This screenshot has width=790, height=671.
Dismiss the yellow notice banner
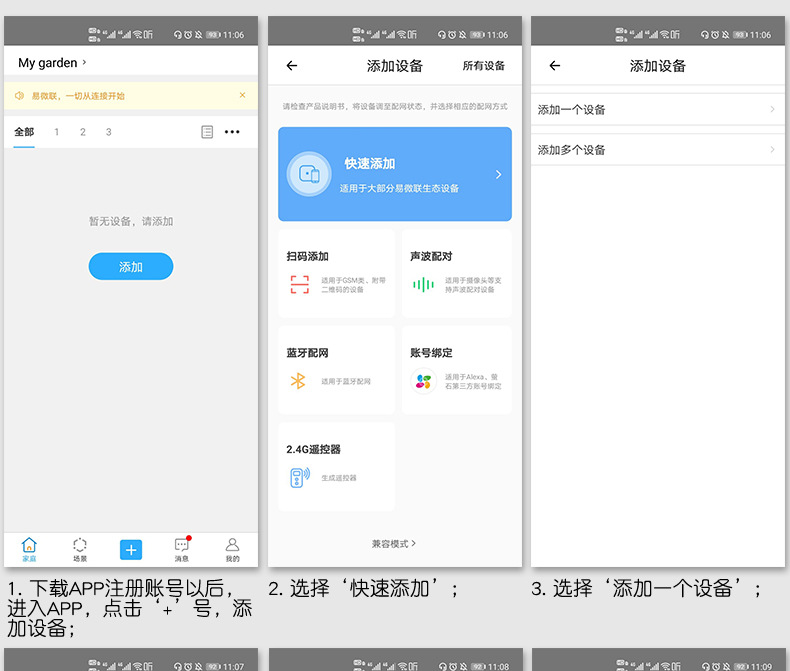click(x=242, y=95)
